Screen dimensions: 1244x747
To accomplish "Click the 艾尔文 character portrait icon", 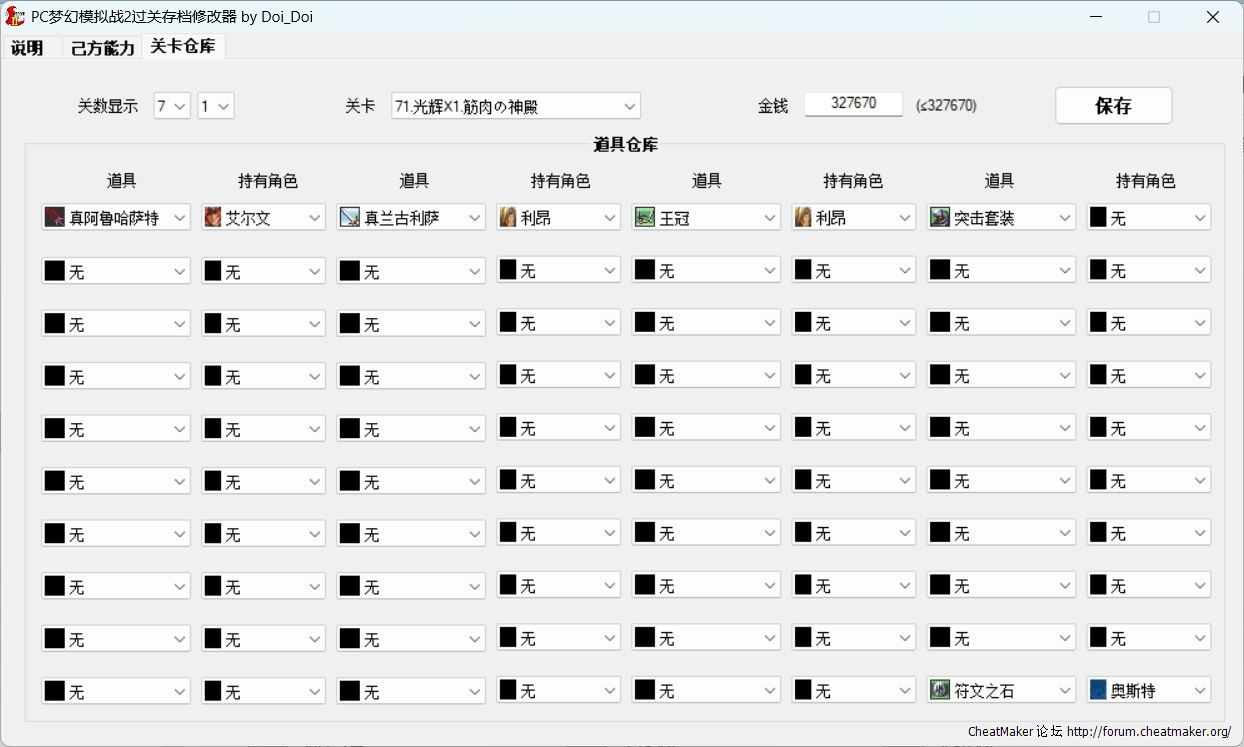I will pyautogui.click(x=212, y=217).
